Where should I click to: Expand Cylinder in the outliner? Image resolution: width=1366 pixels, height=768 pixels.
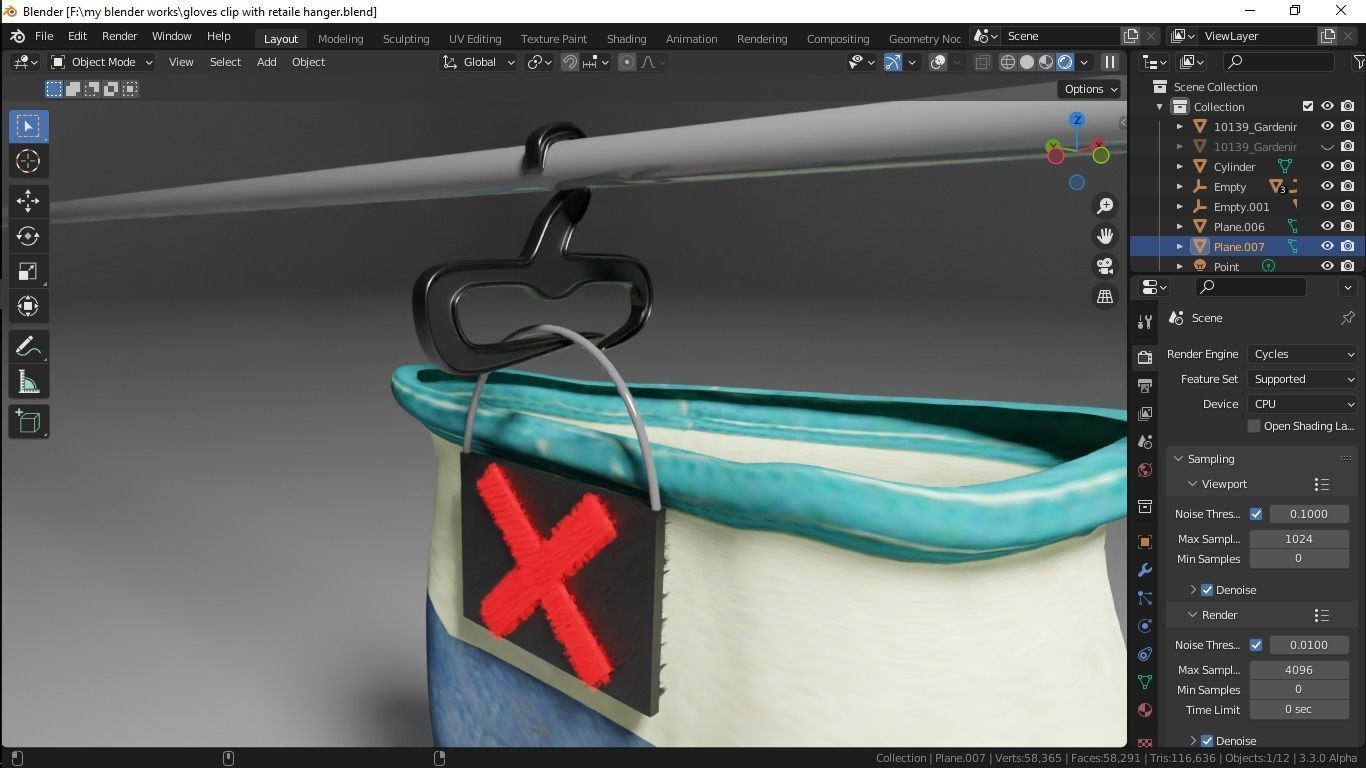(x=1180, y=167)
